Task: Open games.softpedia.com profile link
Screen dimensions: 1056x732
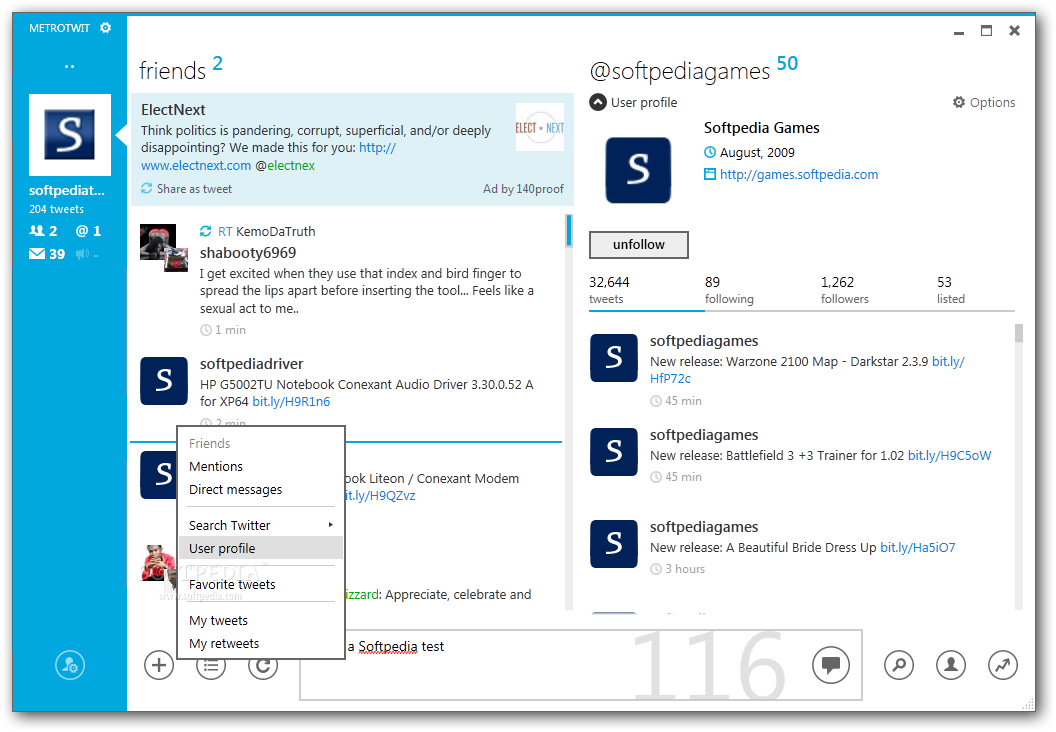Action: (x=799, y=174)
